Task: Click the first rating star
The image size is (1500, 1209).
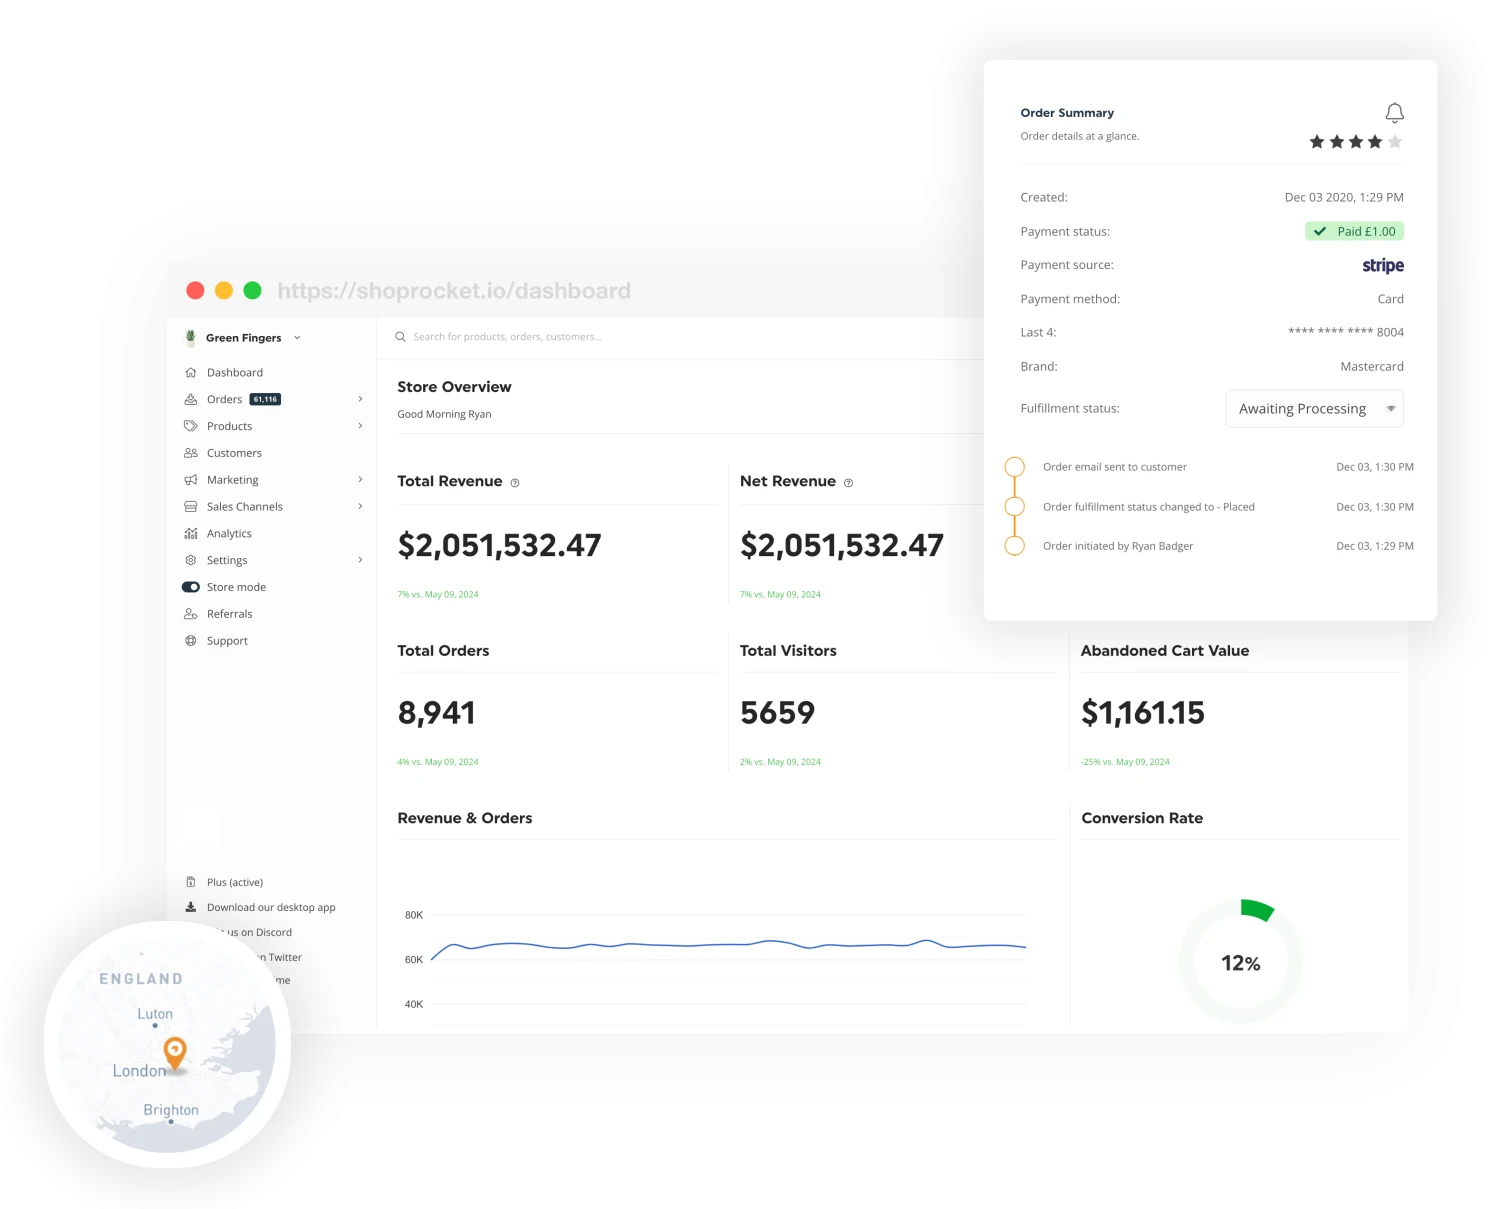Action: (x=1317, y=142)
